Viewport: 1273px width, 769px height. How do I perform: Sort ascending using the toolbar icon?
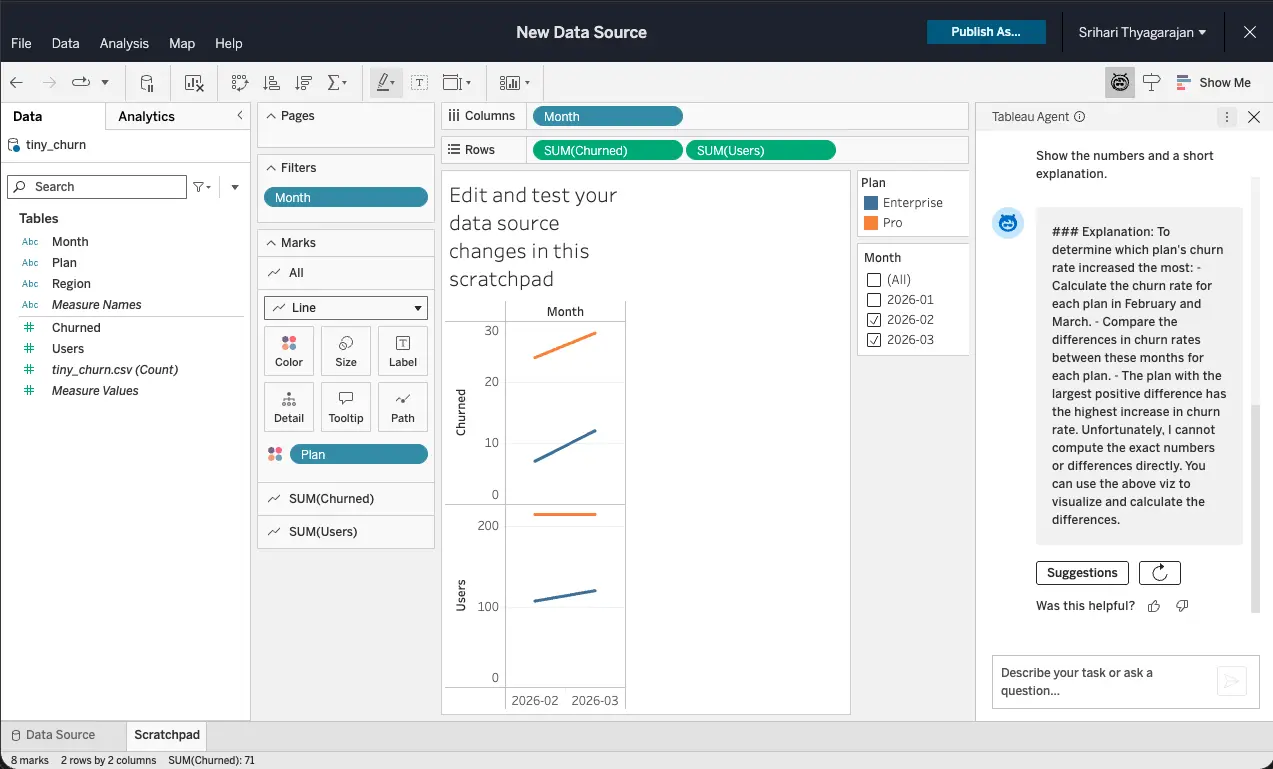(x=271, y=83)
